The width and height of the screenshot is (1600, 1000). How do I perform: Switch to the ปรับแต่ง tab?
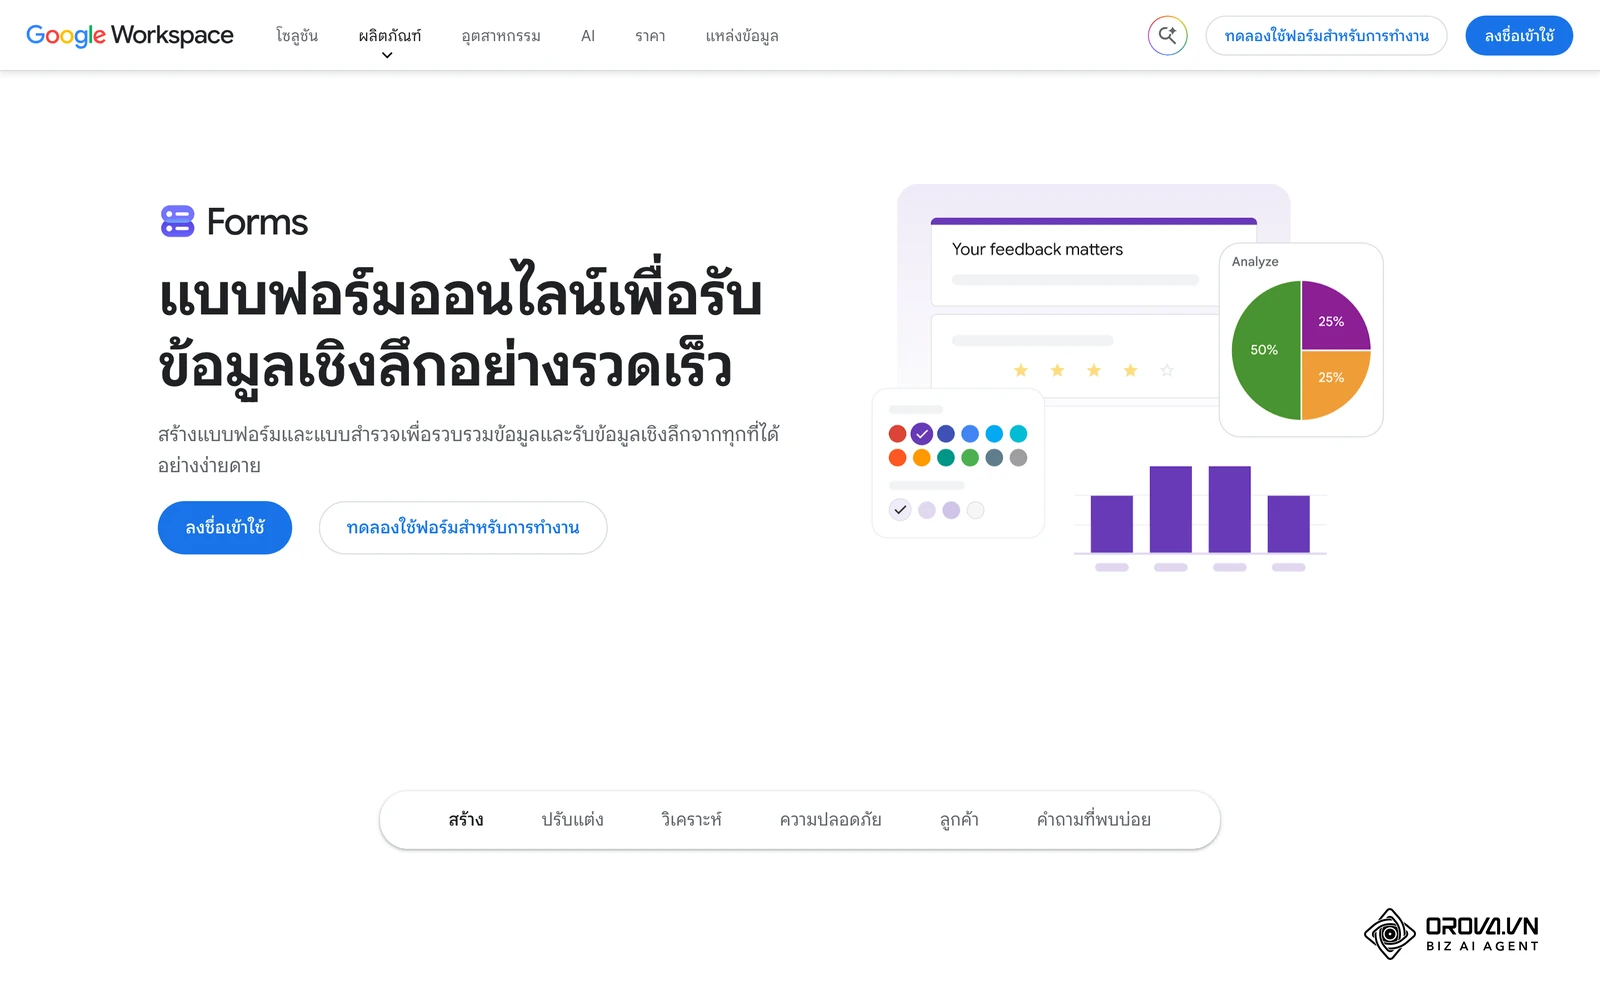(573, 820)
